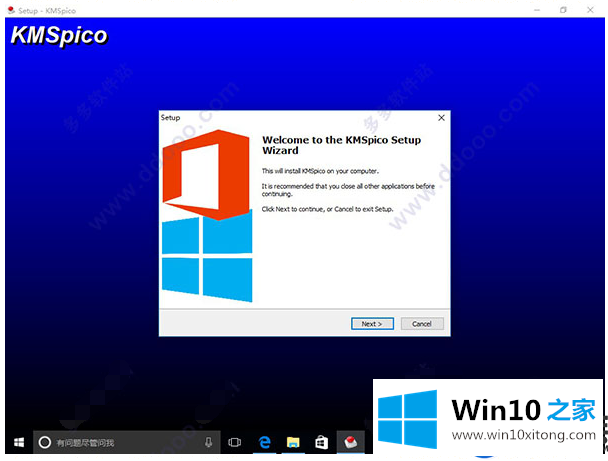
Task: Click the KMSpico title bar icon
Action: (11, 10)
